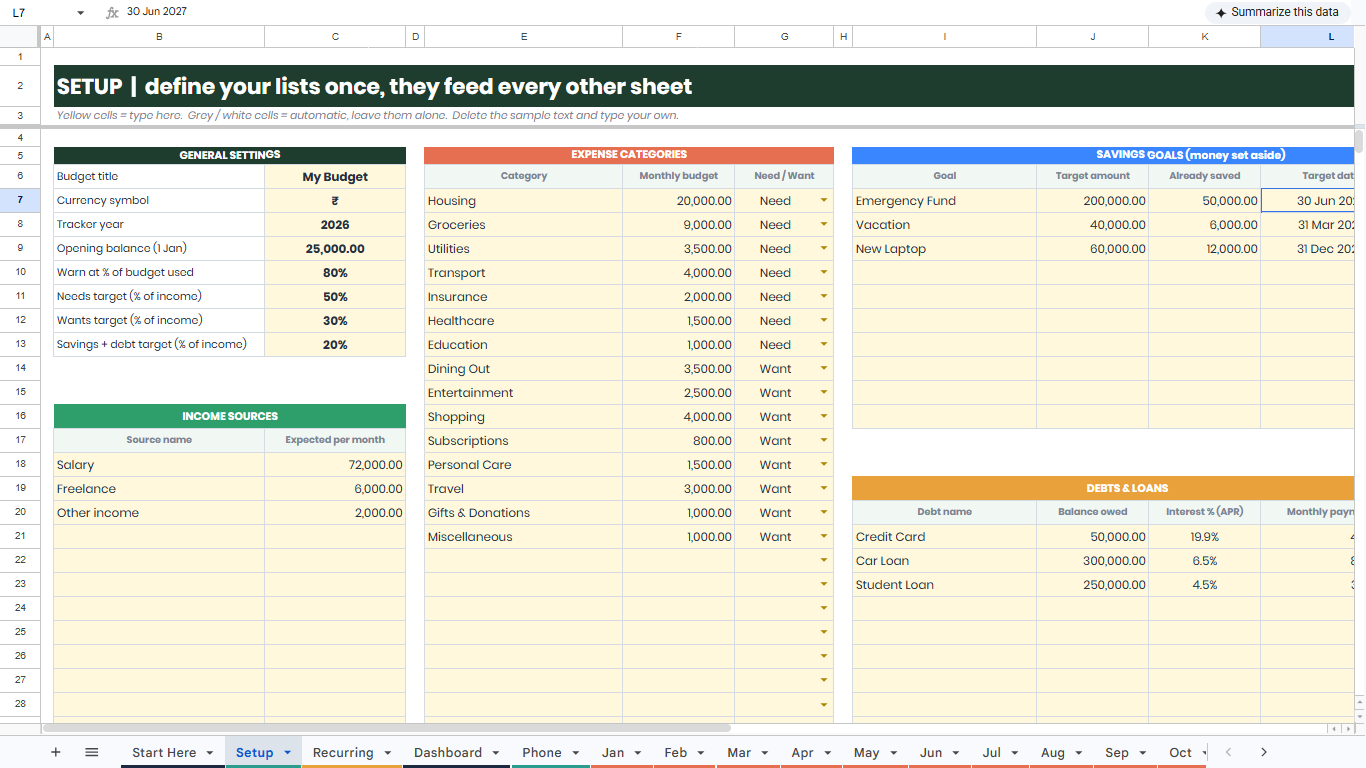Click the horizontal scrollbar thumb

tap(386, 728)
